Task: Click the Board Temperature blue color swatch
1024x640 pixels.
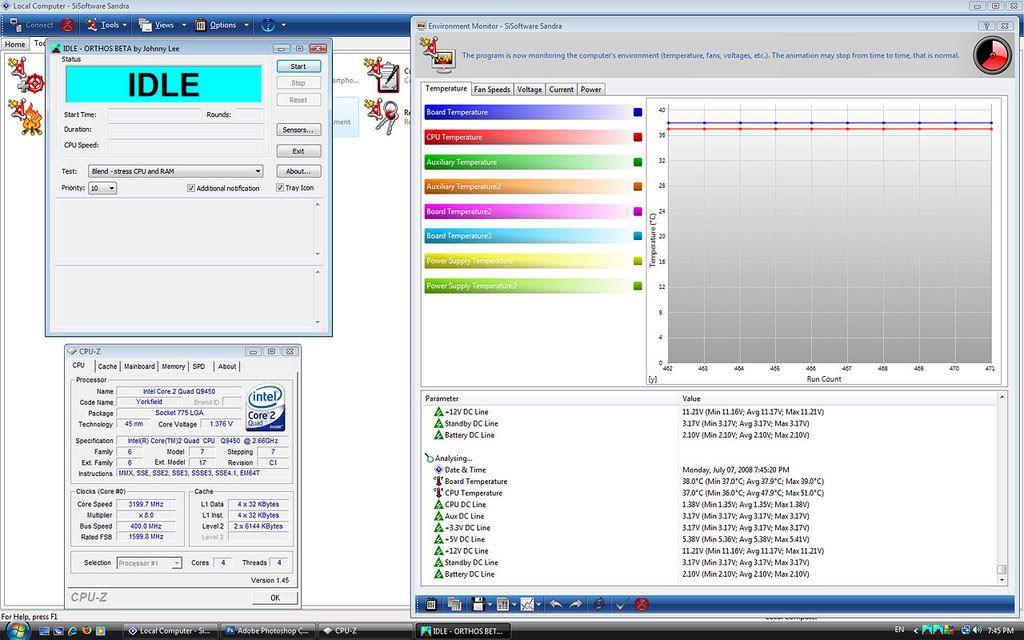Action: (637, 112)
